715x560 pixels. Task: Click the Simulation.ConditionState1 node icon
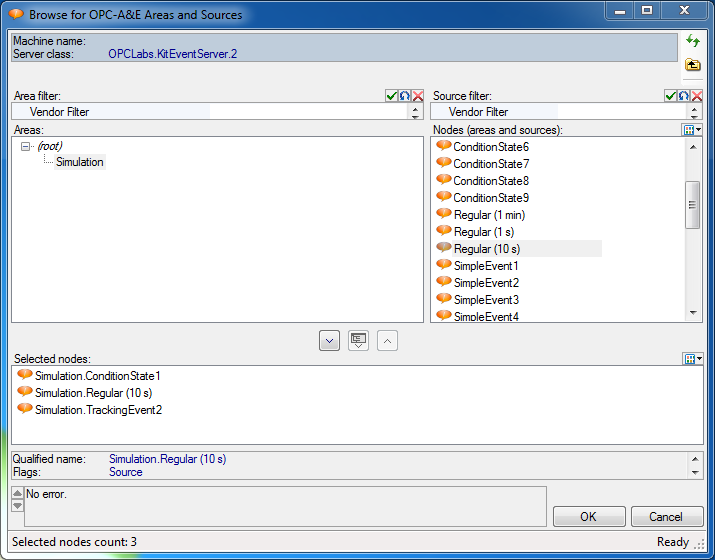click(25, 375)
